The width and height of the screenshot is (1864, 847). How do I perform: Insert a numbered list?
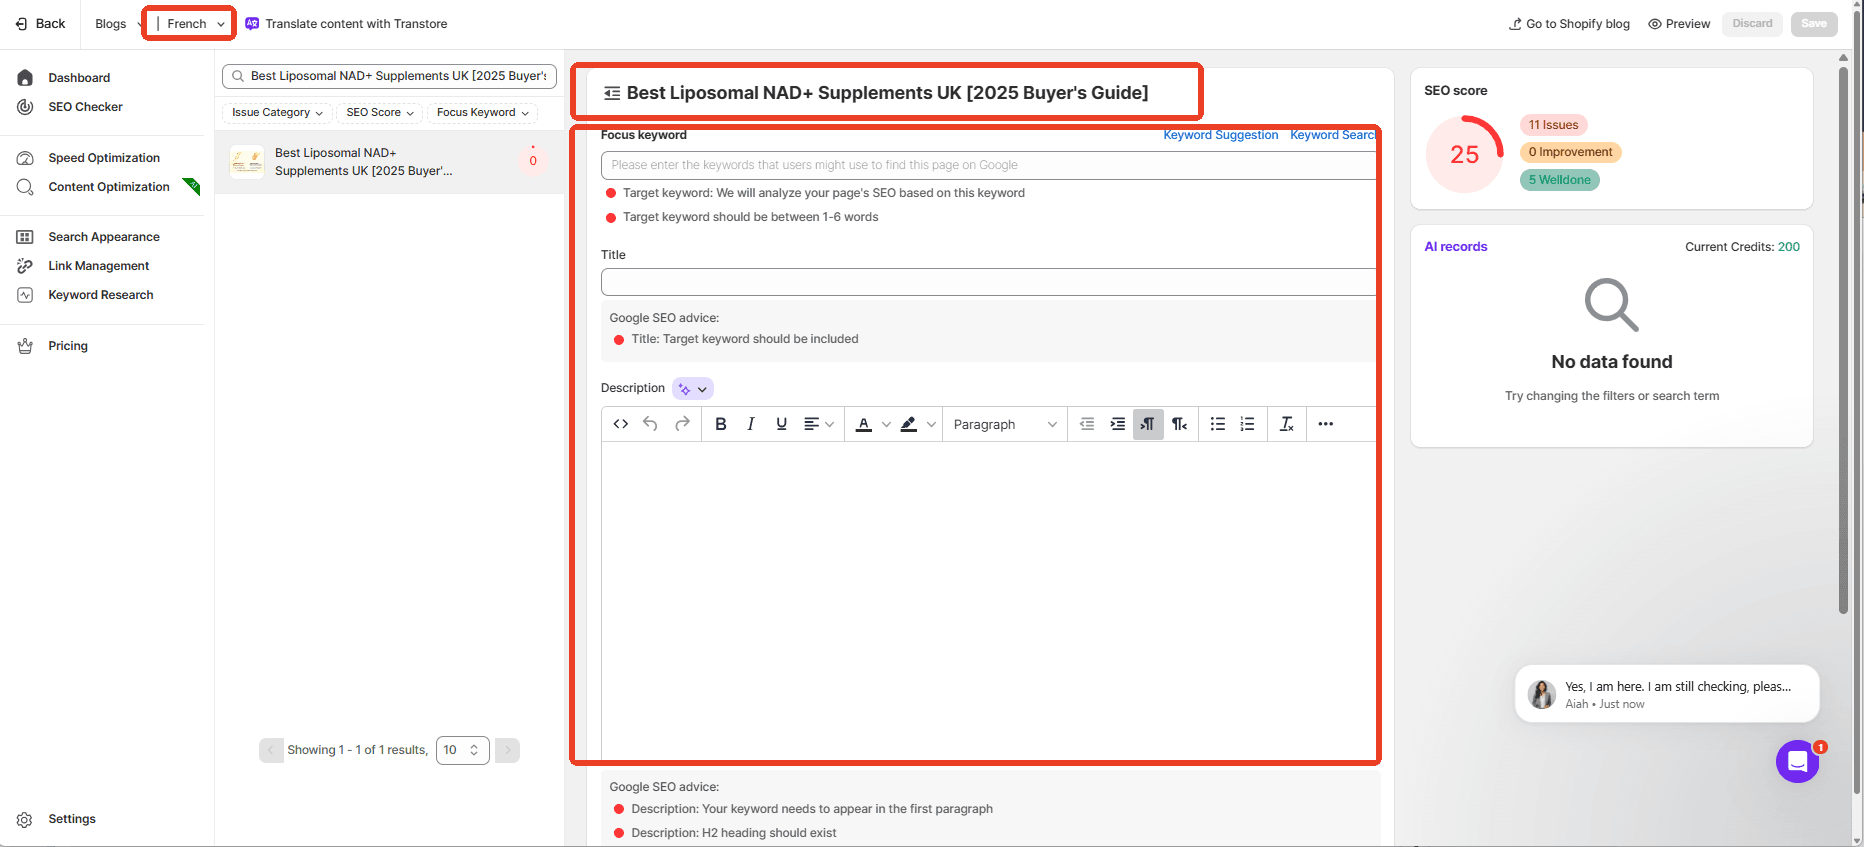tap(1247, 424)
